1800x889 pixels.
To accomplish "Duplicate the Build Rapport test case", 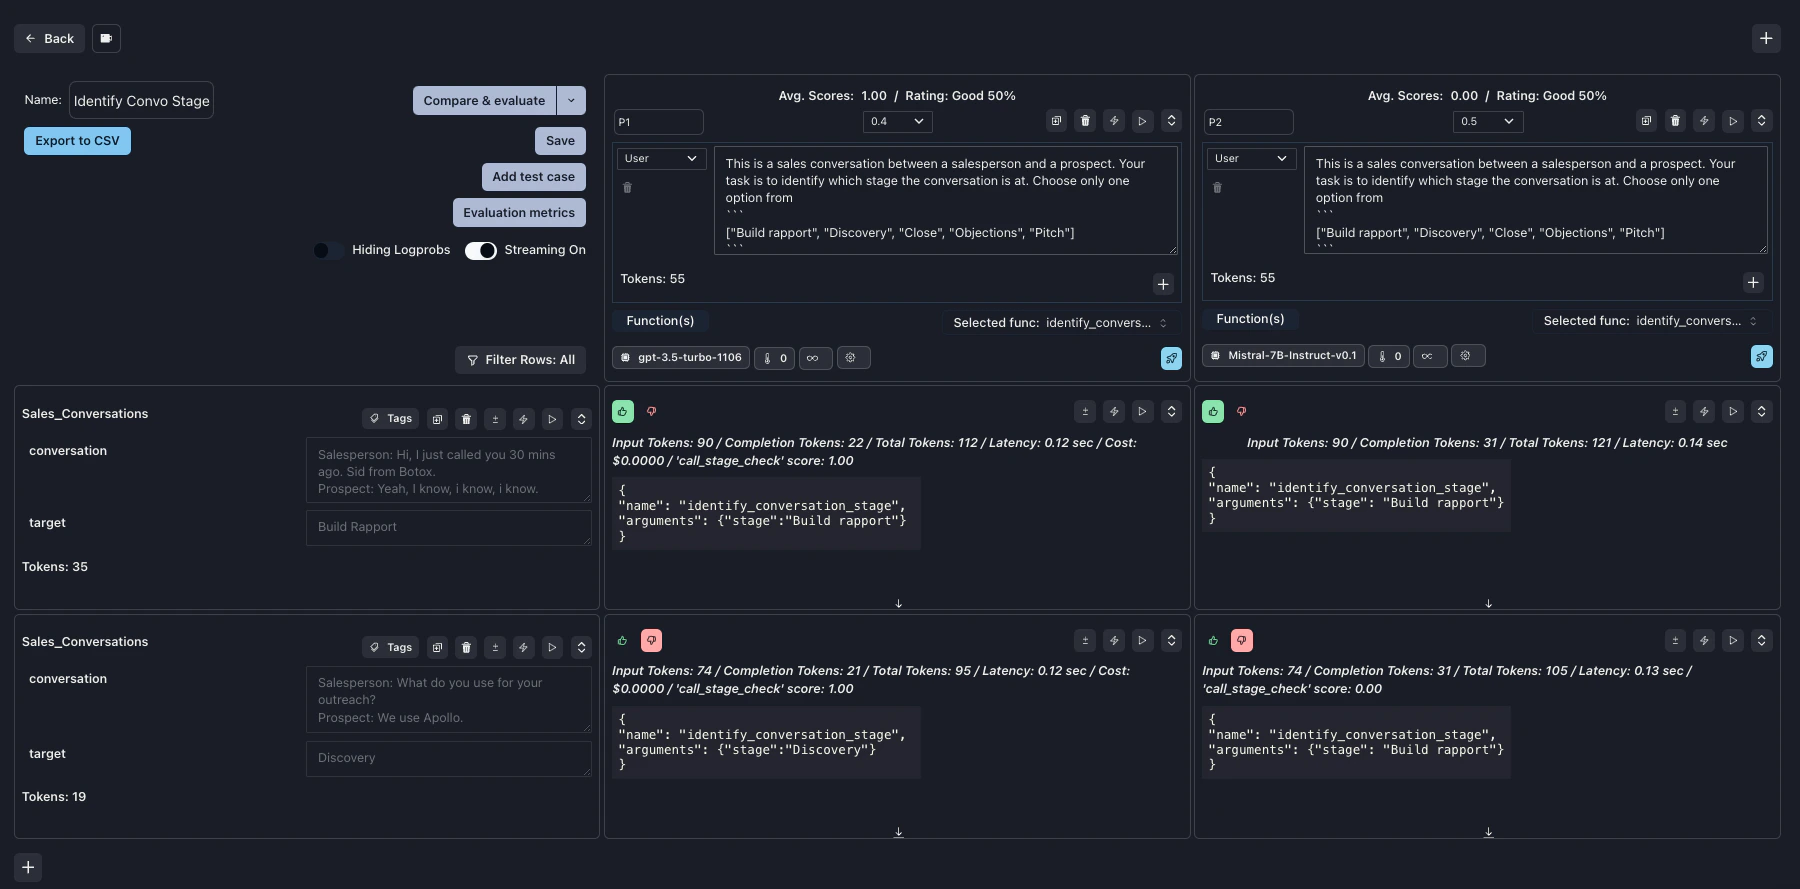I will 437,419.
